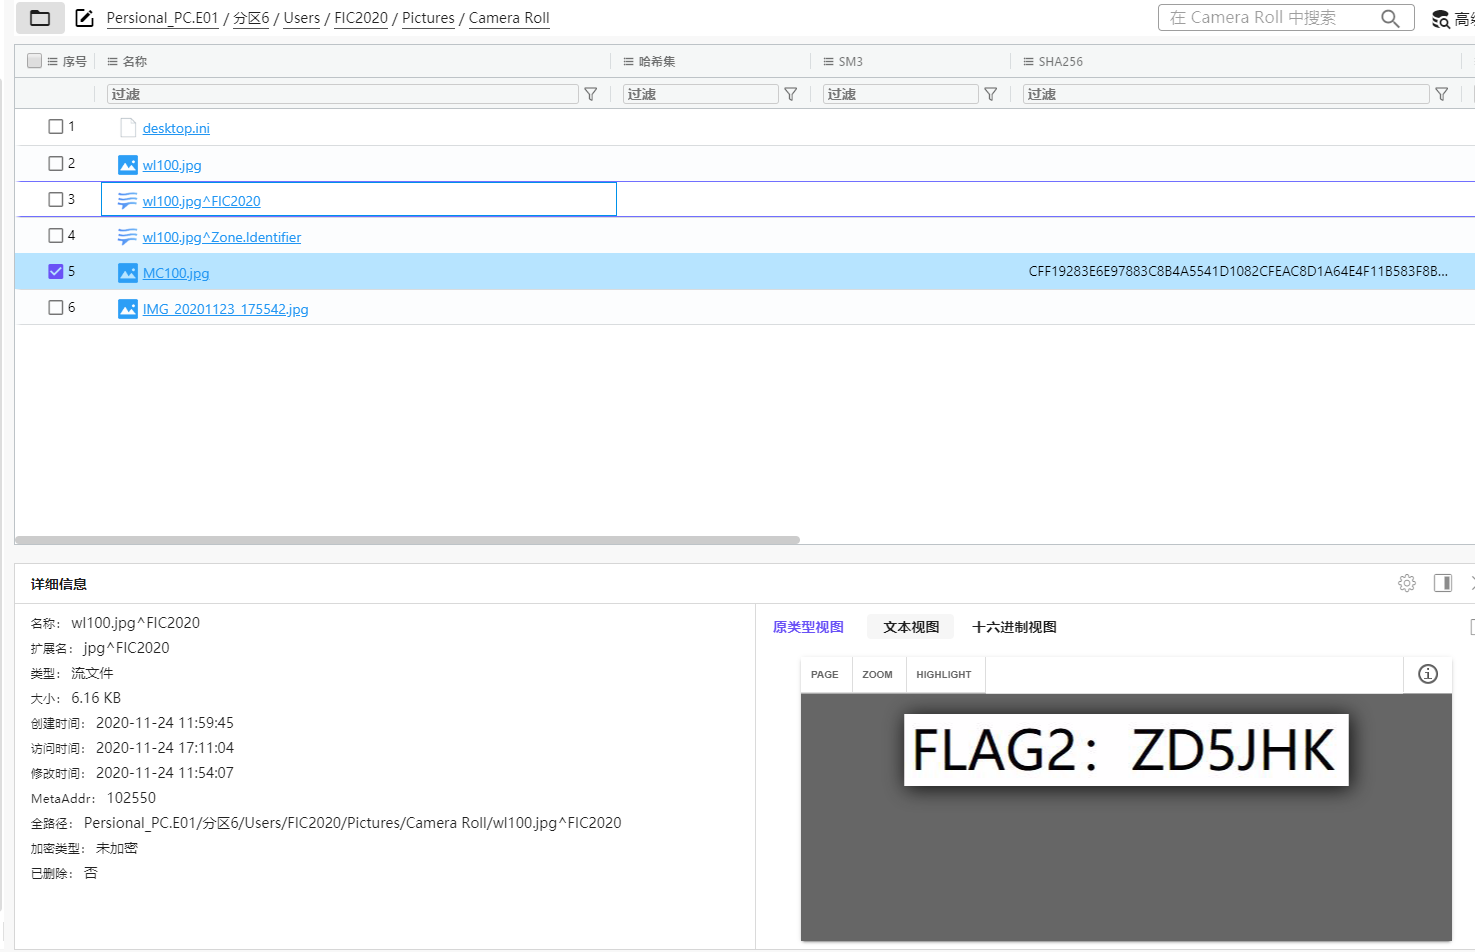Check the box for row 1 desktop.ini
This screenshot has width=1475, height=952.
tap(56, 127)
